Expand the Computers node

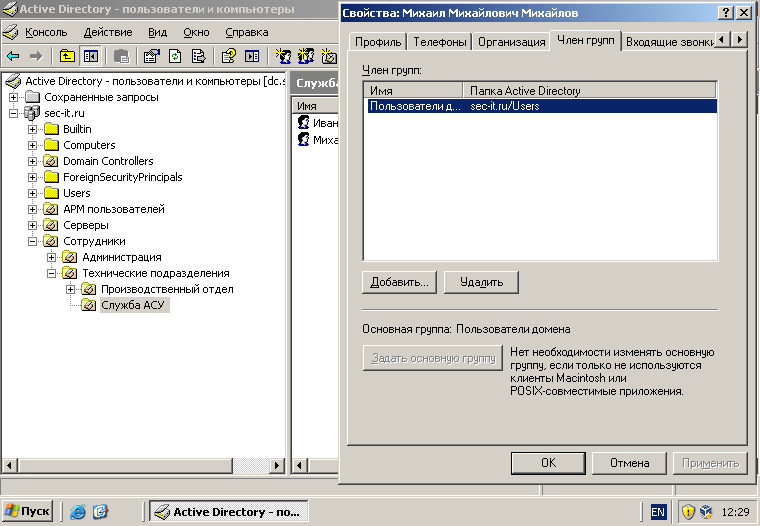tap(32, 145)
